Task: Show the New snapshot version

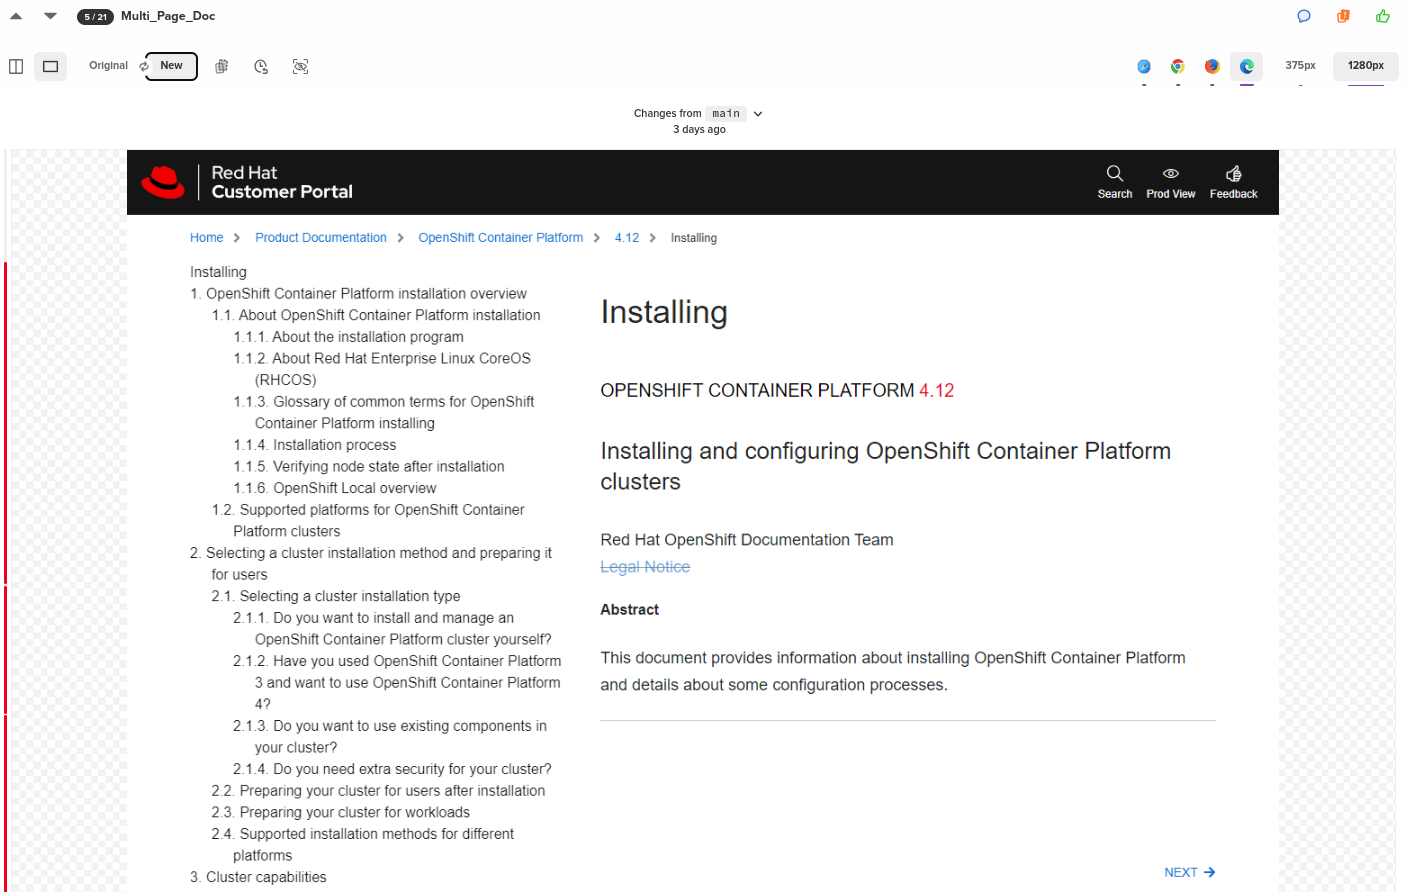Action: click(x=171, y=66)
